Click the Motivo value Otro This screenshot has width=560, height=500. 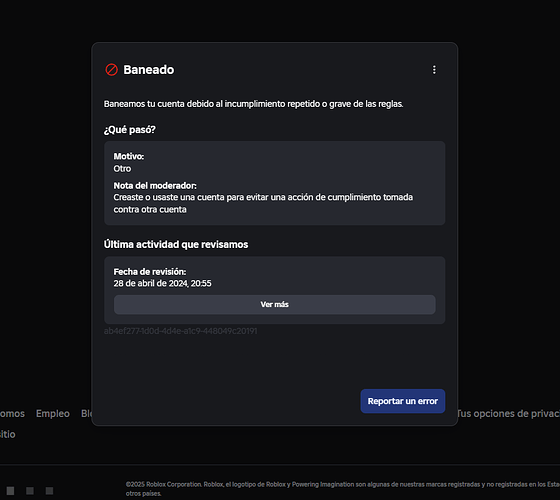122,169
